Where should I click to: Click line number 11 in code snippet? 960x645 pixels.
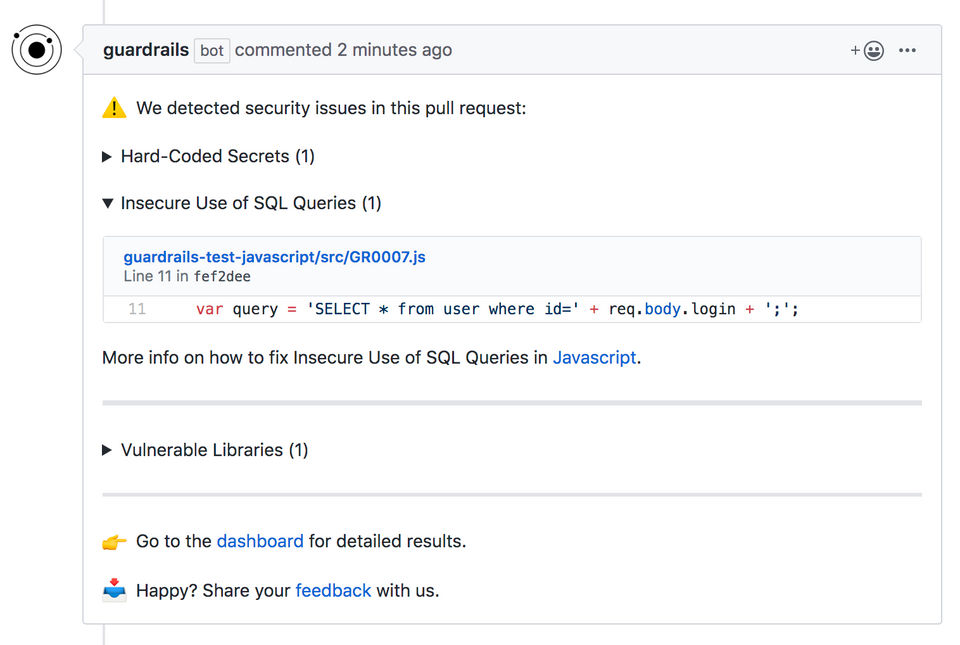pos(137,309)
